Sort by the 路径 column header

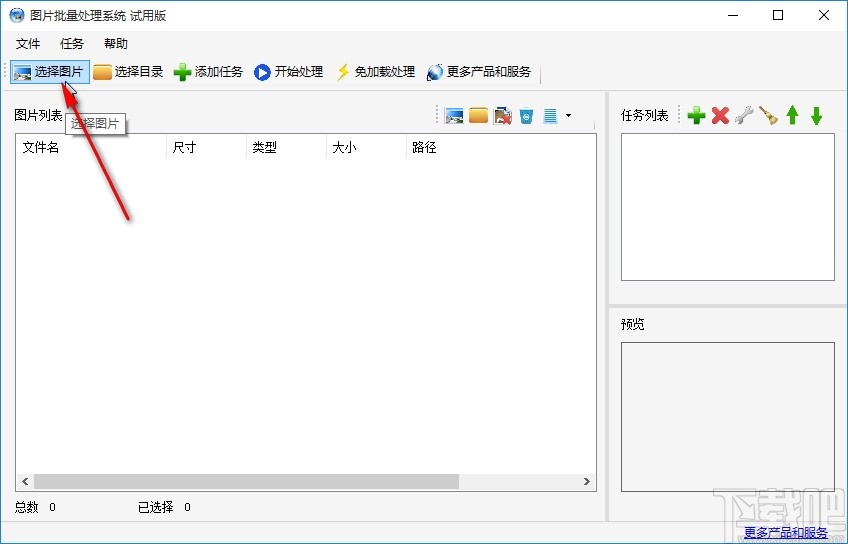(500, 147)
